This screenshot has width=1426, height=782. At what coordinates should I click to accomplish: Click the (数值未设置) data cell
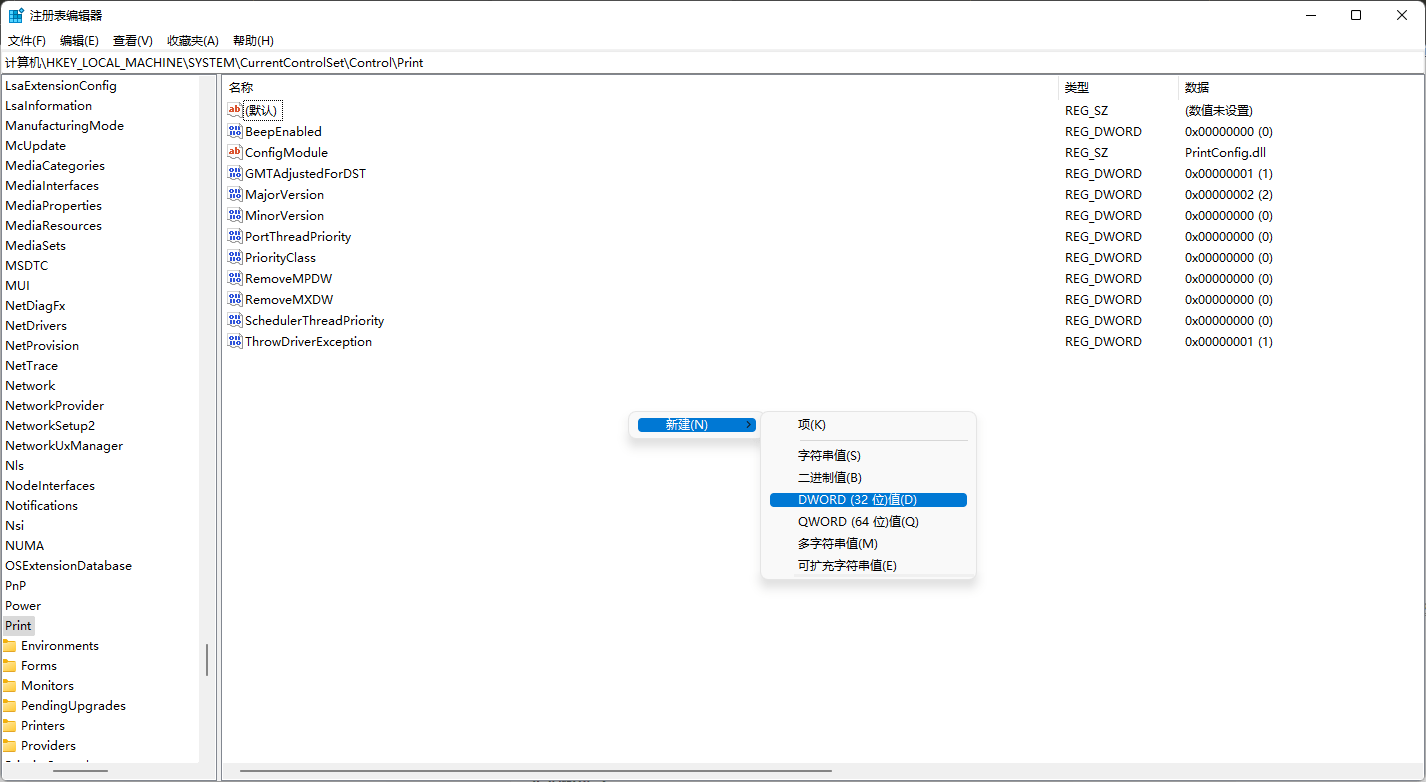point(1219,110)
